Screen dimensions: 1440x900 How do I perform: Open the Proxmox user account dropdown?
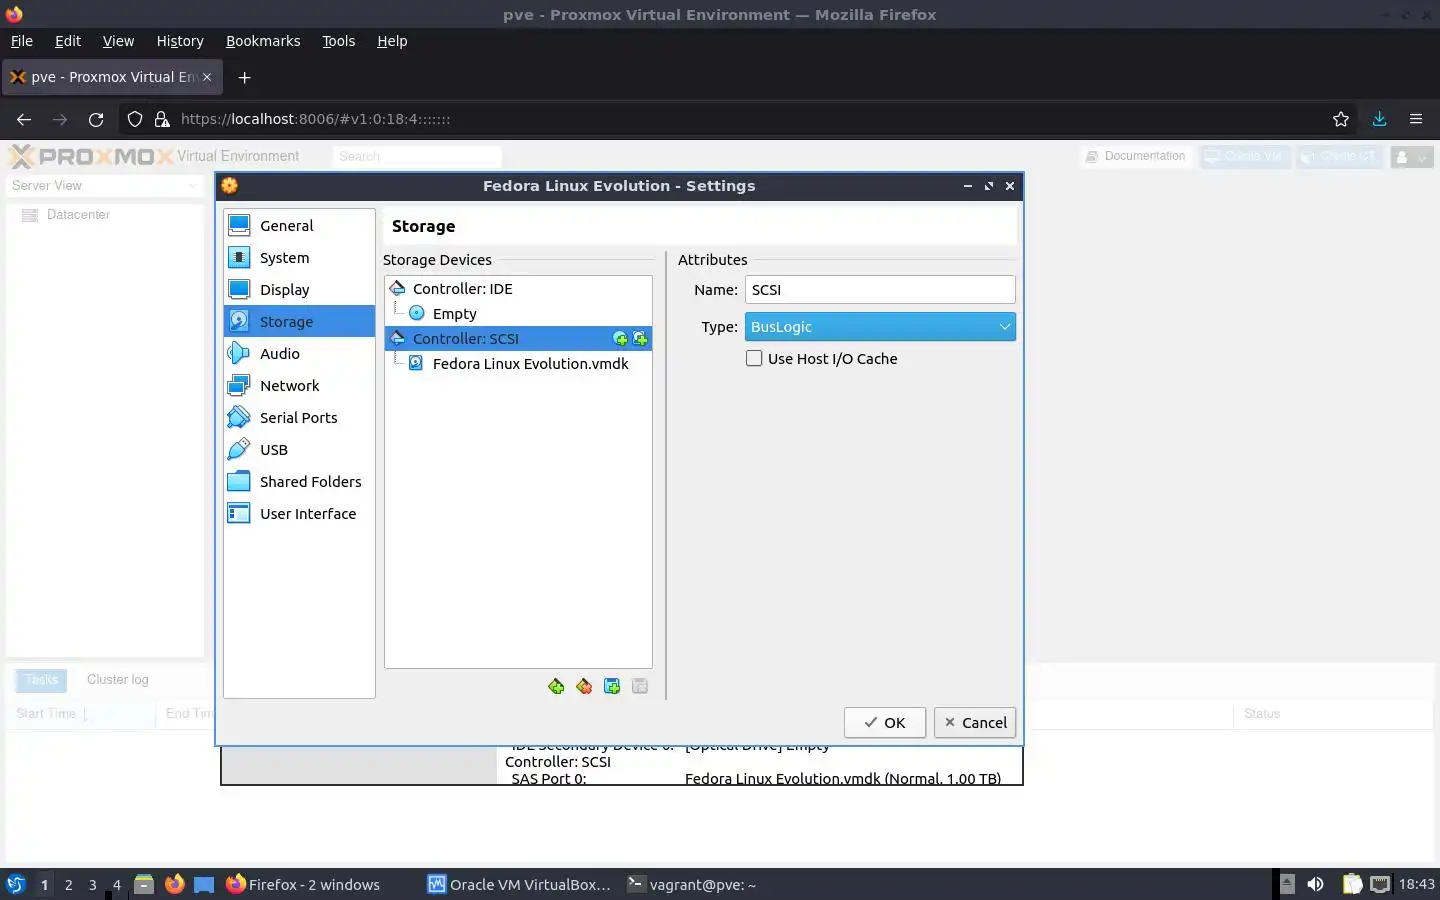tap(1412, 157)
